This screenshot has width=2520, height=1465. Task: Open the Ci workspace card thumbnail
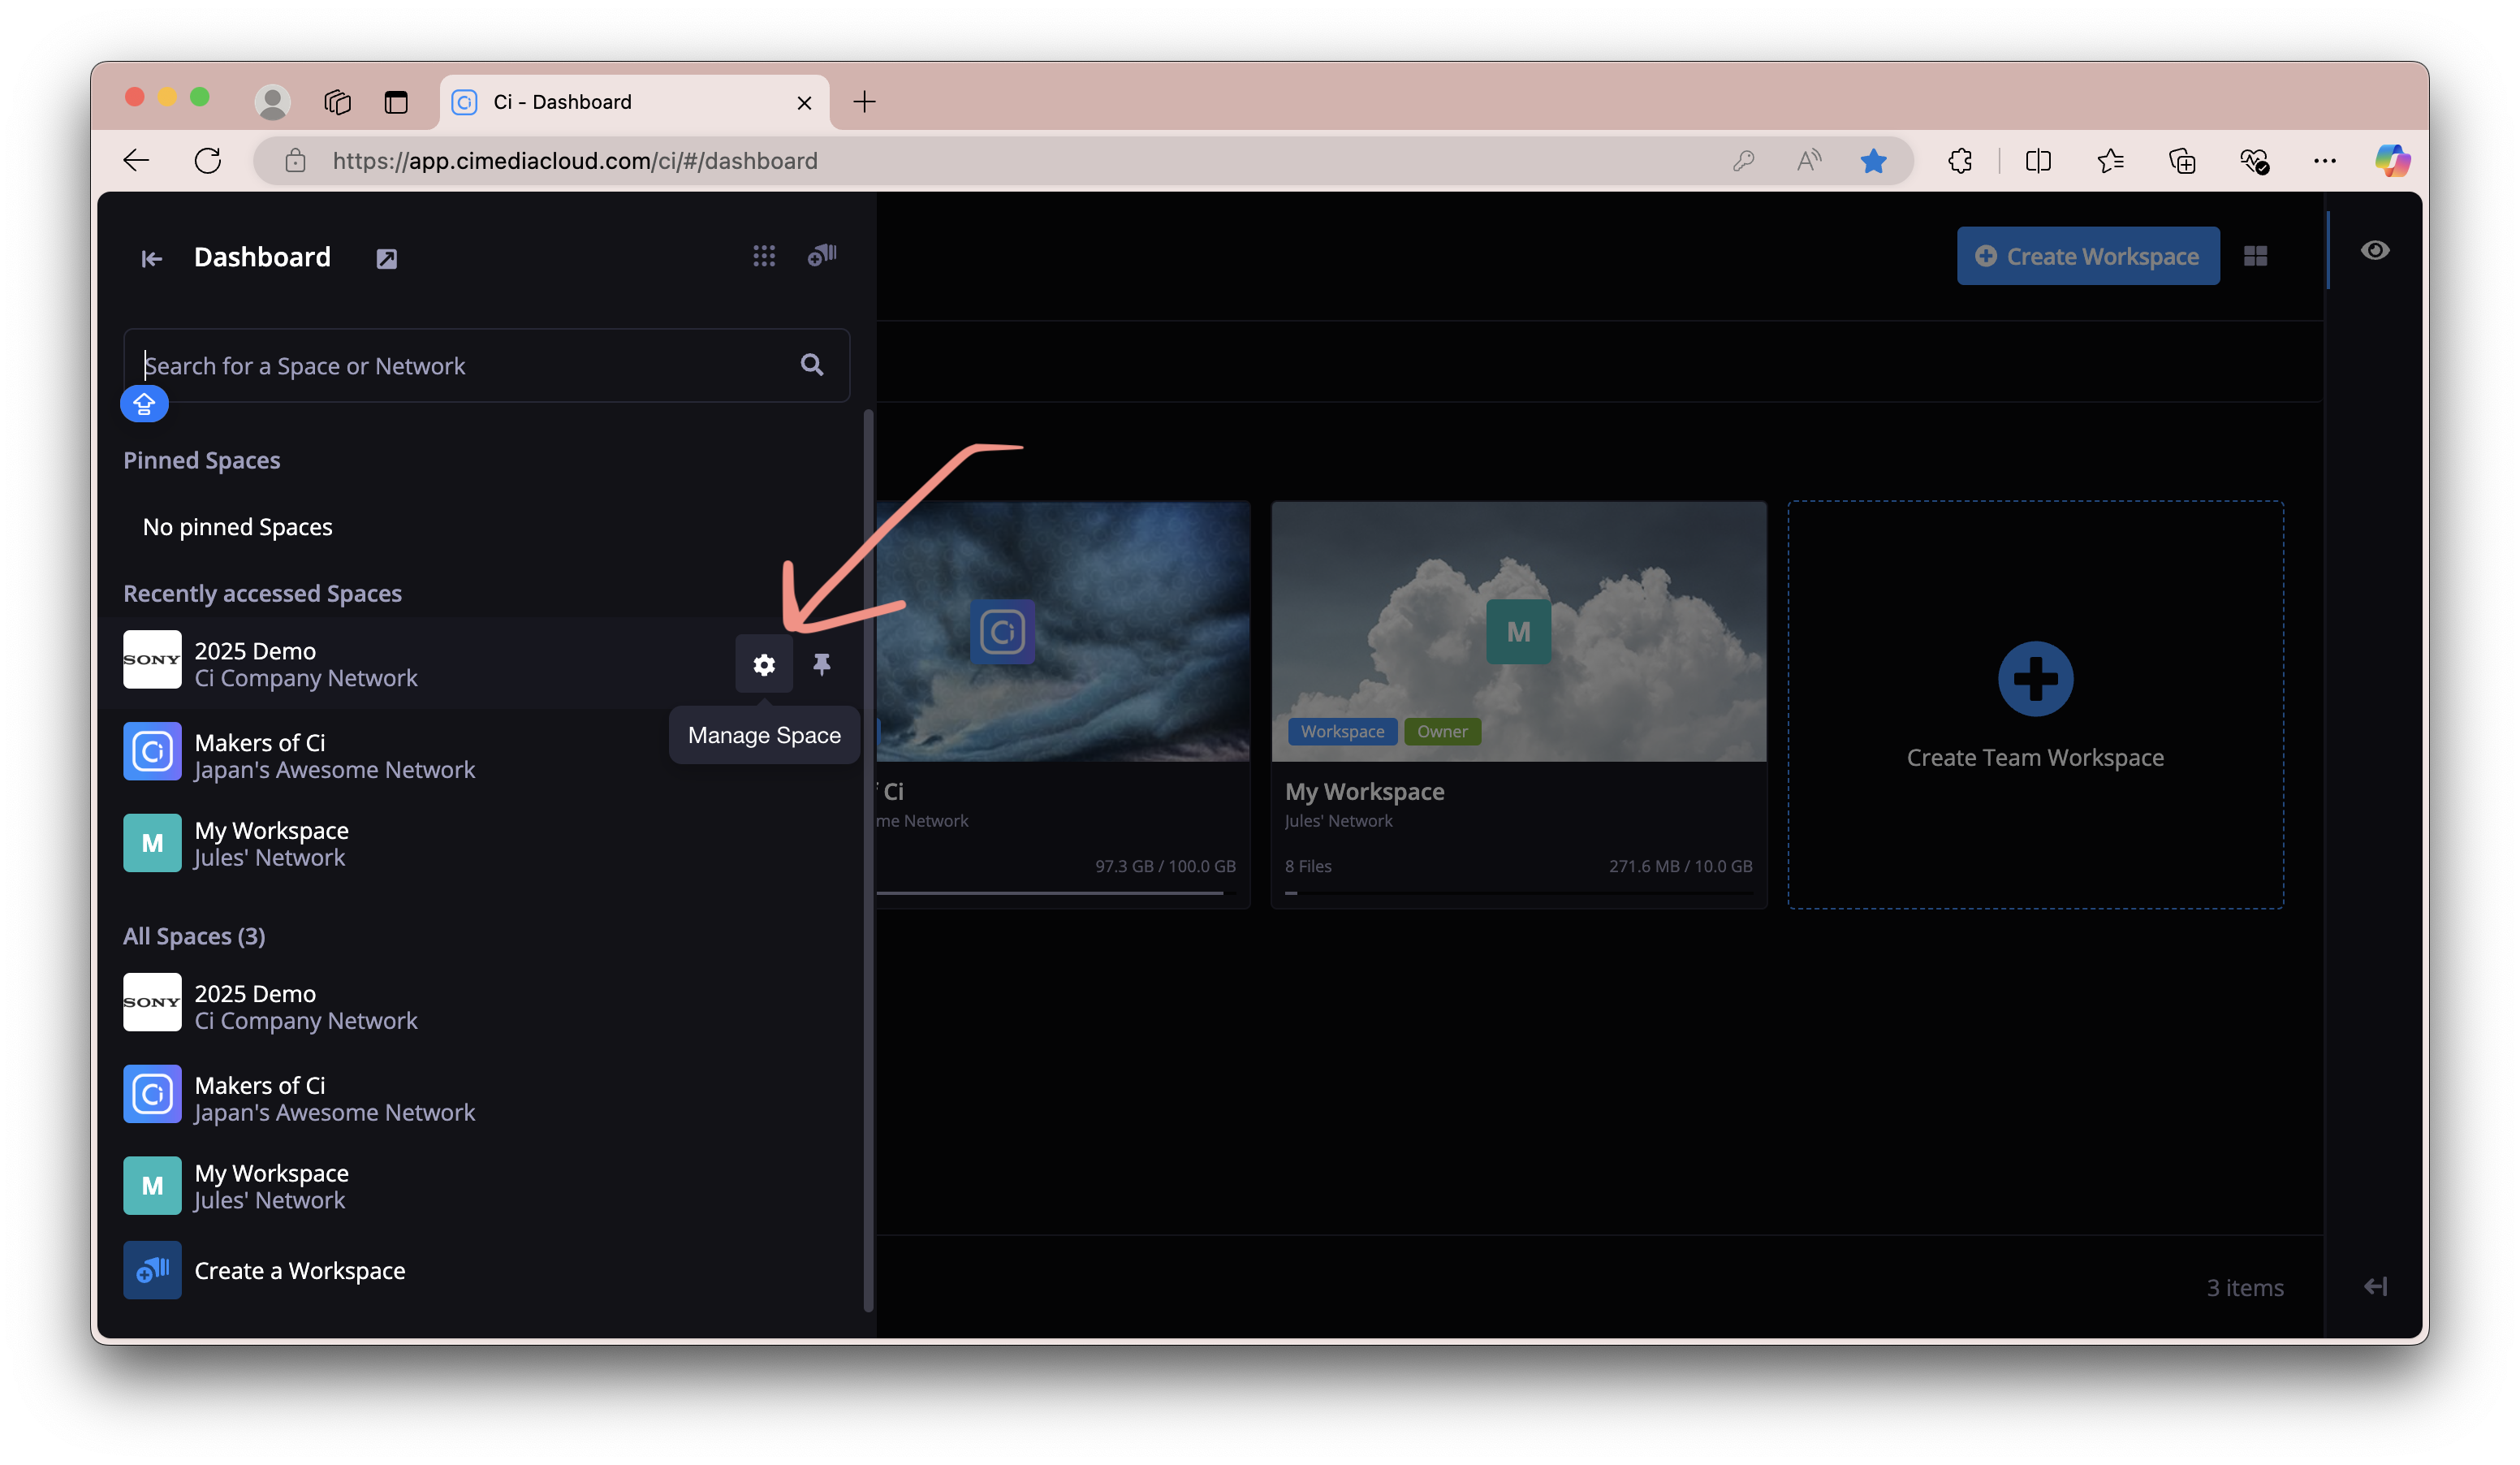click(x=1063, y=631)
